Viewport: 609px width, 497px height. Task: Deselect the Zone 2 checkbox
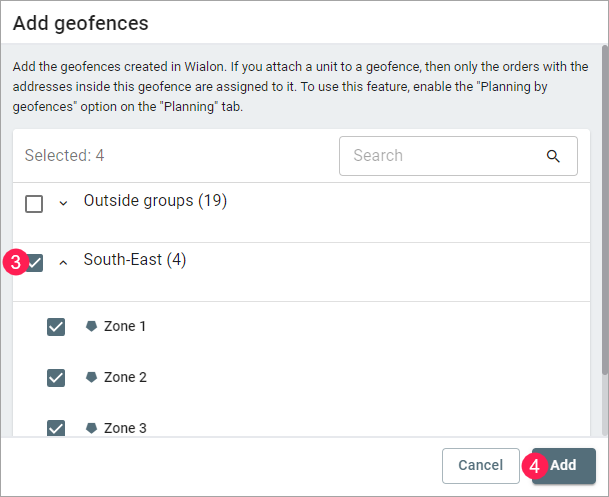coord(56,378)
